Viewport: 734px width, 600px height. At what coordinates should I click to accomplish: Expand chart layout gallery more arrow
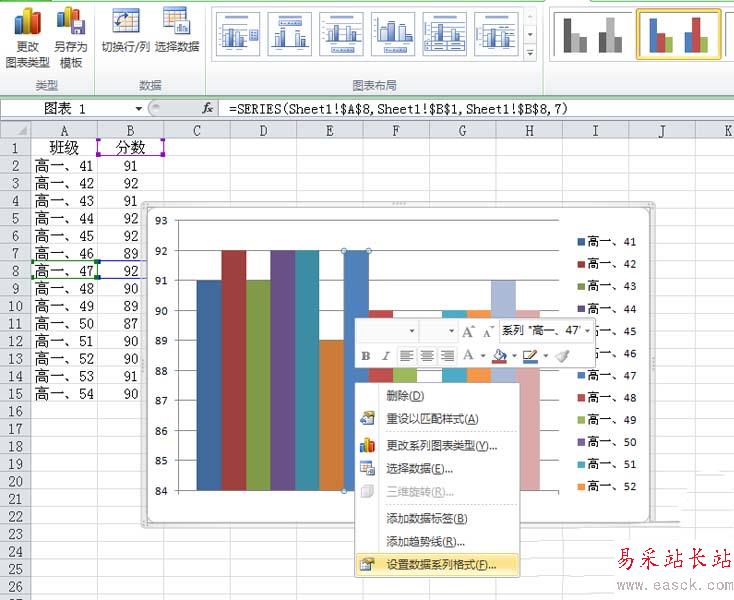point(530,53)
